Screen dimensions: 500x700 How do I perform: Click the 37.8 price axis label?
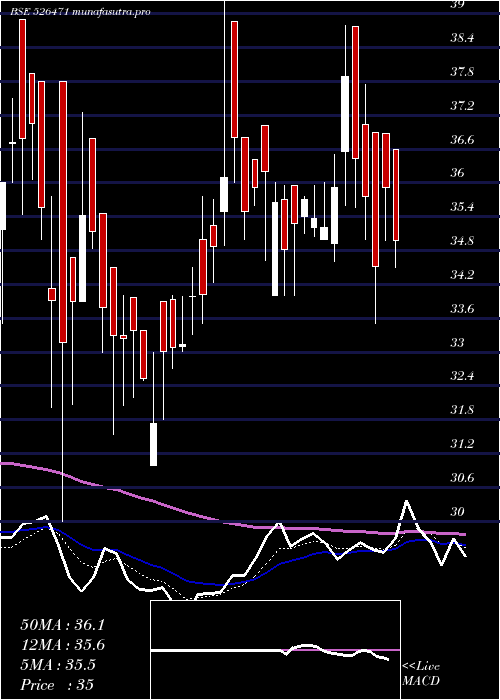[462, 72]
